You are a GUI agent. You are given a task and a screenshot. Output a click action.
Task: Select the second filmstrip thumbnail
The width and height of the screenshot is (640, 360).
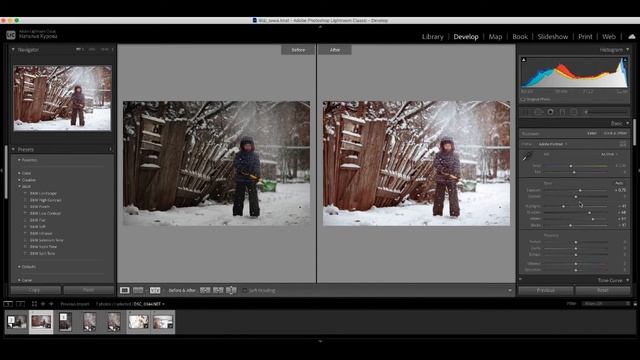(41, 322)
